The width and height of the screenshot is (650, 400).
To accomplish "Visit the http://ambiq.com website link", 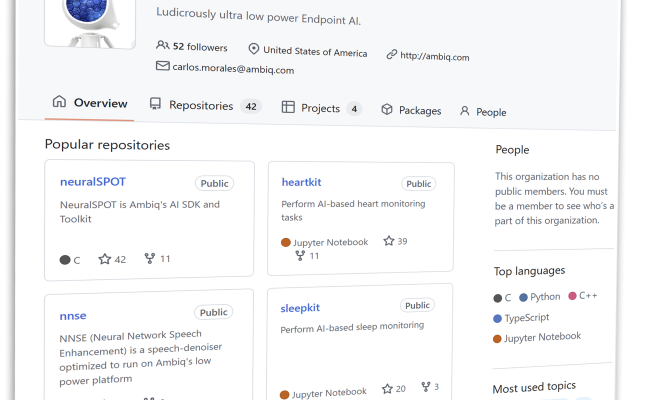I will 434,57.
